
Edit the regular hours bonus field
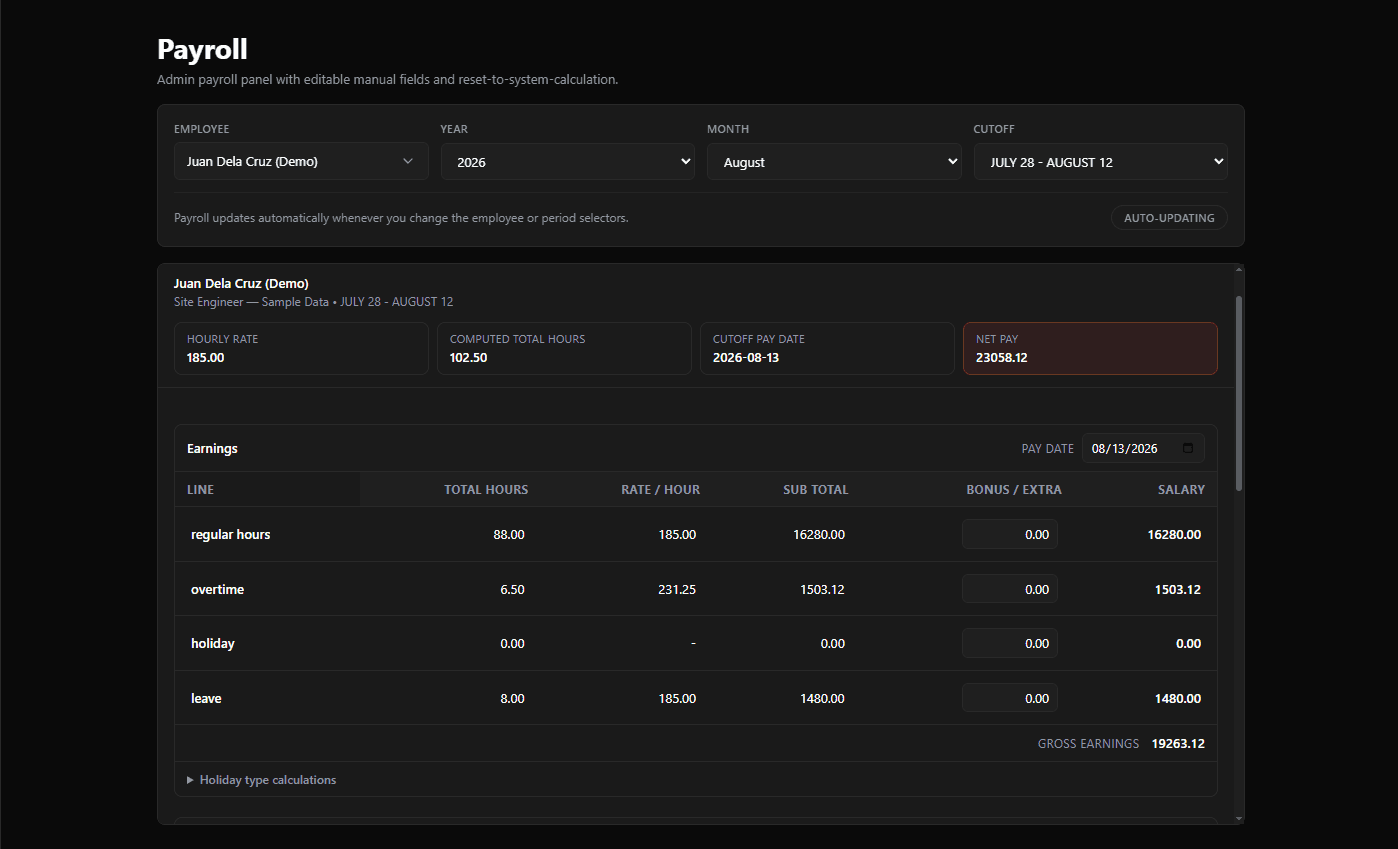click(x=1010, y=534)
